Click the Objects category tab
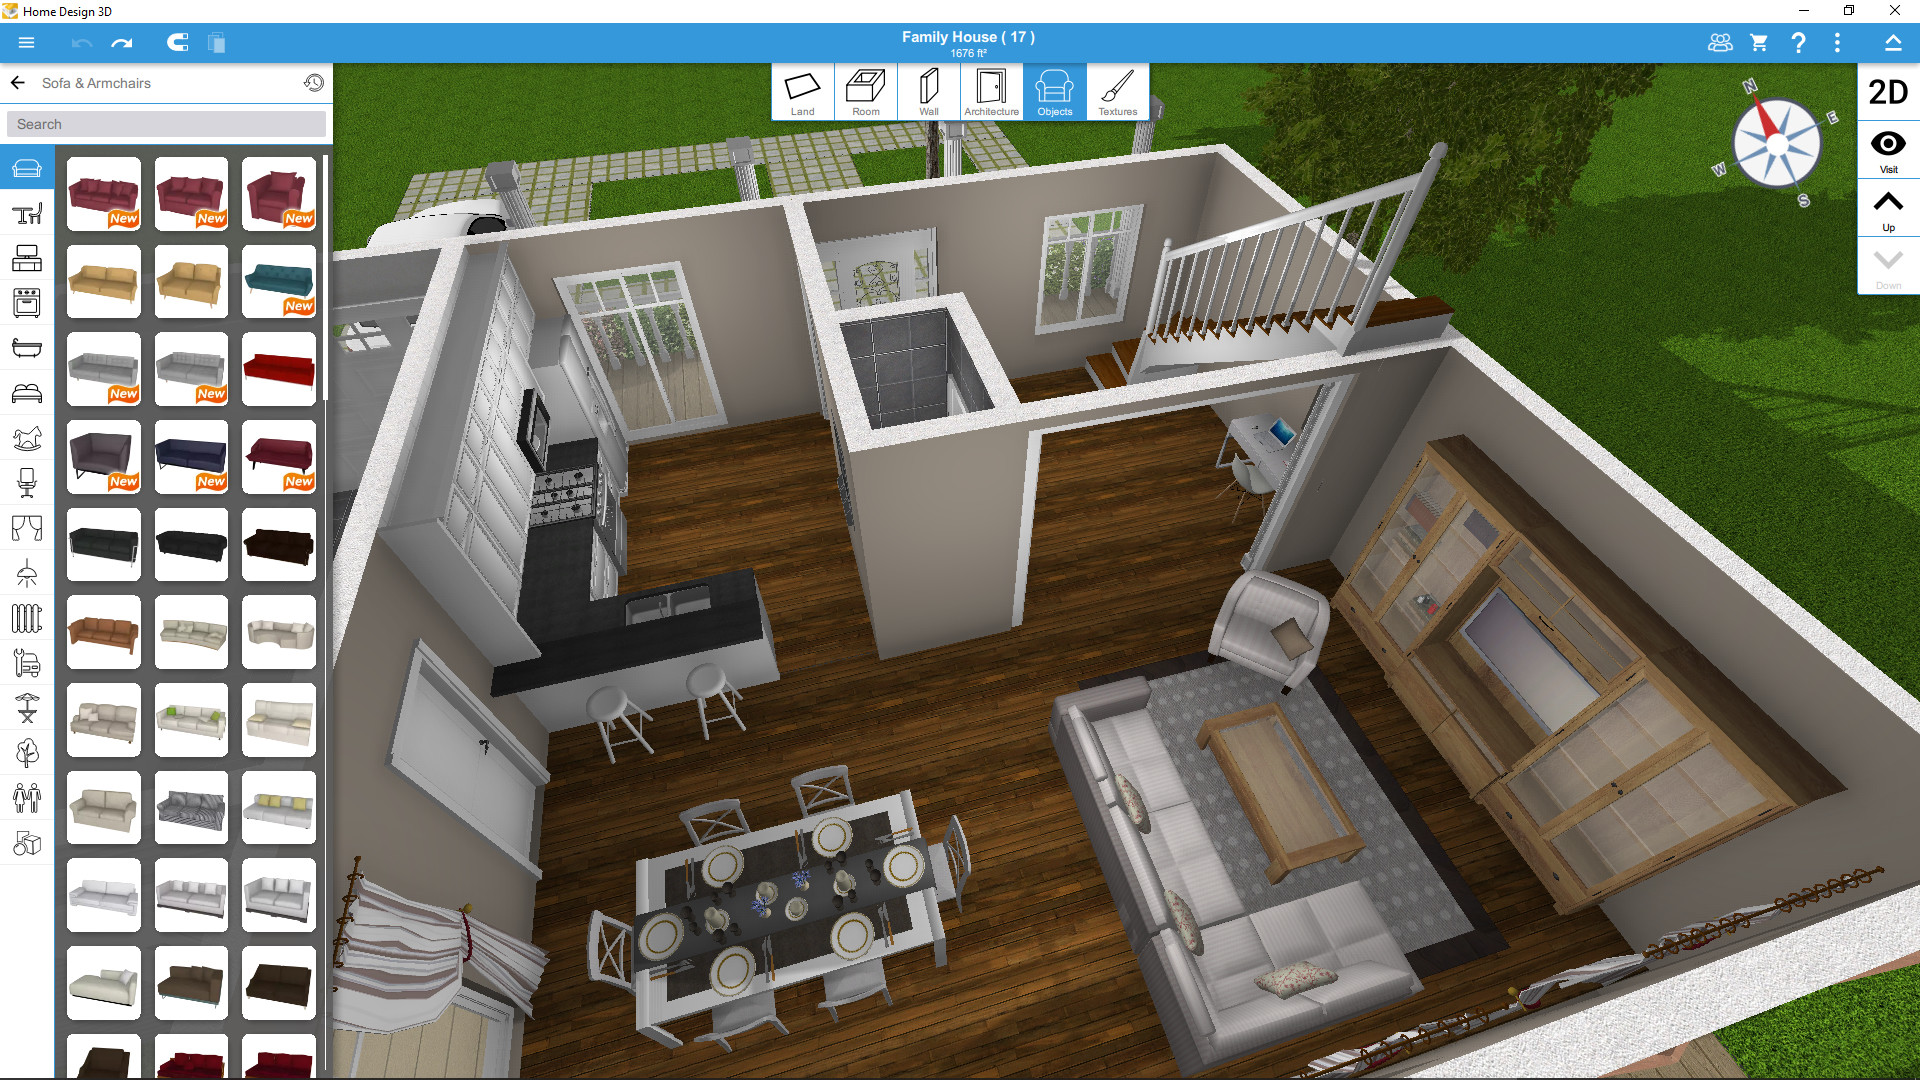This screenshot has width=1920, height=1080. [x=1051, y=91]
